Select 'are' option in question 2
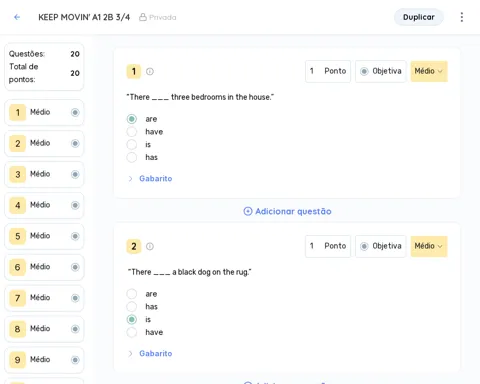Screen dimensions: 480x384 pyautogui.click(x=132, y=294)
